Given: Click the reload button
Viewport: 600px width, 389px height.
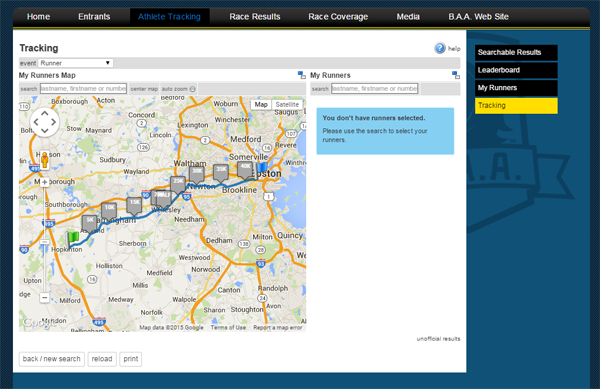Looking at the screenshot, I should tap(102, 359).
